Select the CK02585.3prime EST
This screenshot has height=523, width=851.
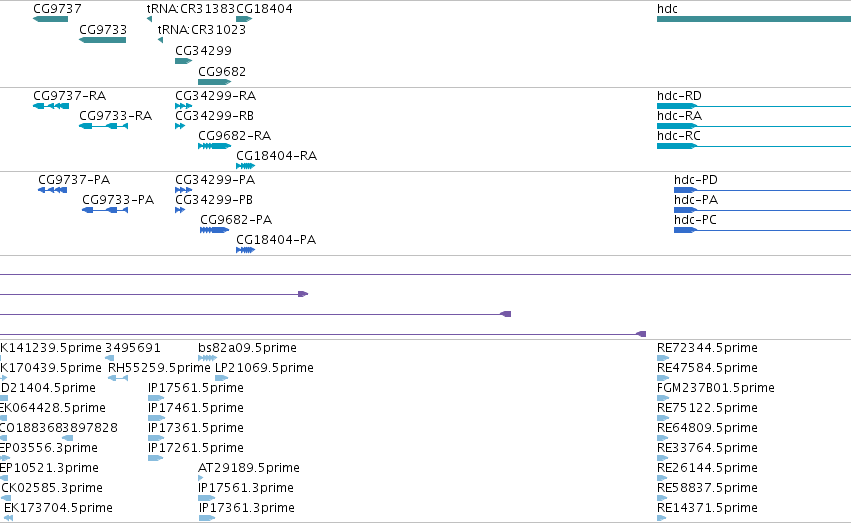click(7, 499)
